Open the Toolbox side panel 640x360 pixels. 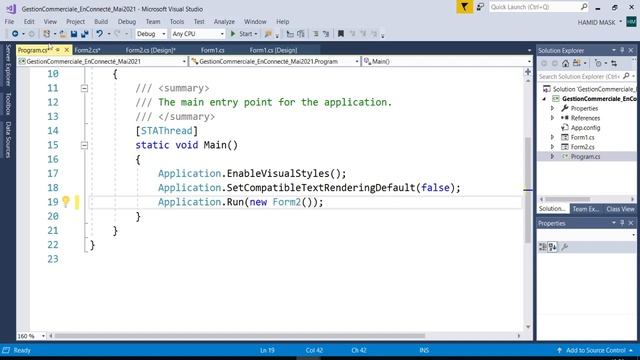(x=8, y=104)
